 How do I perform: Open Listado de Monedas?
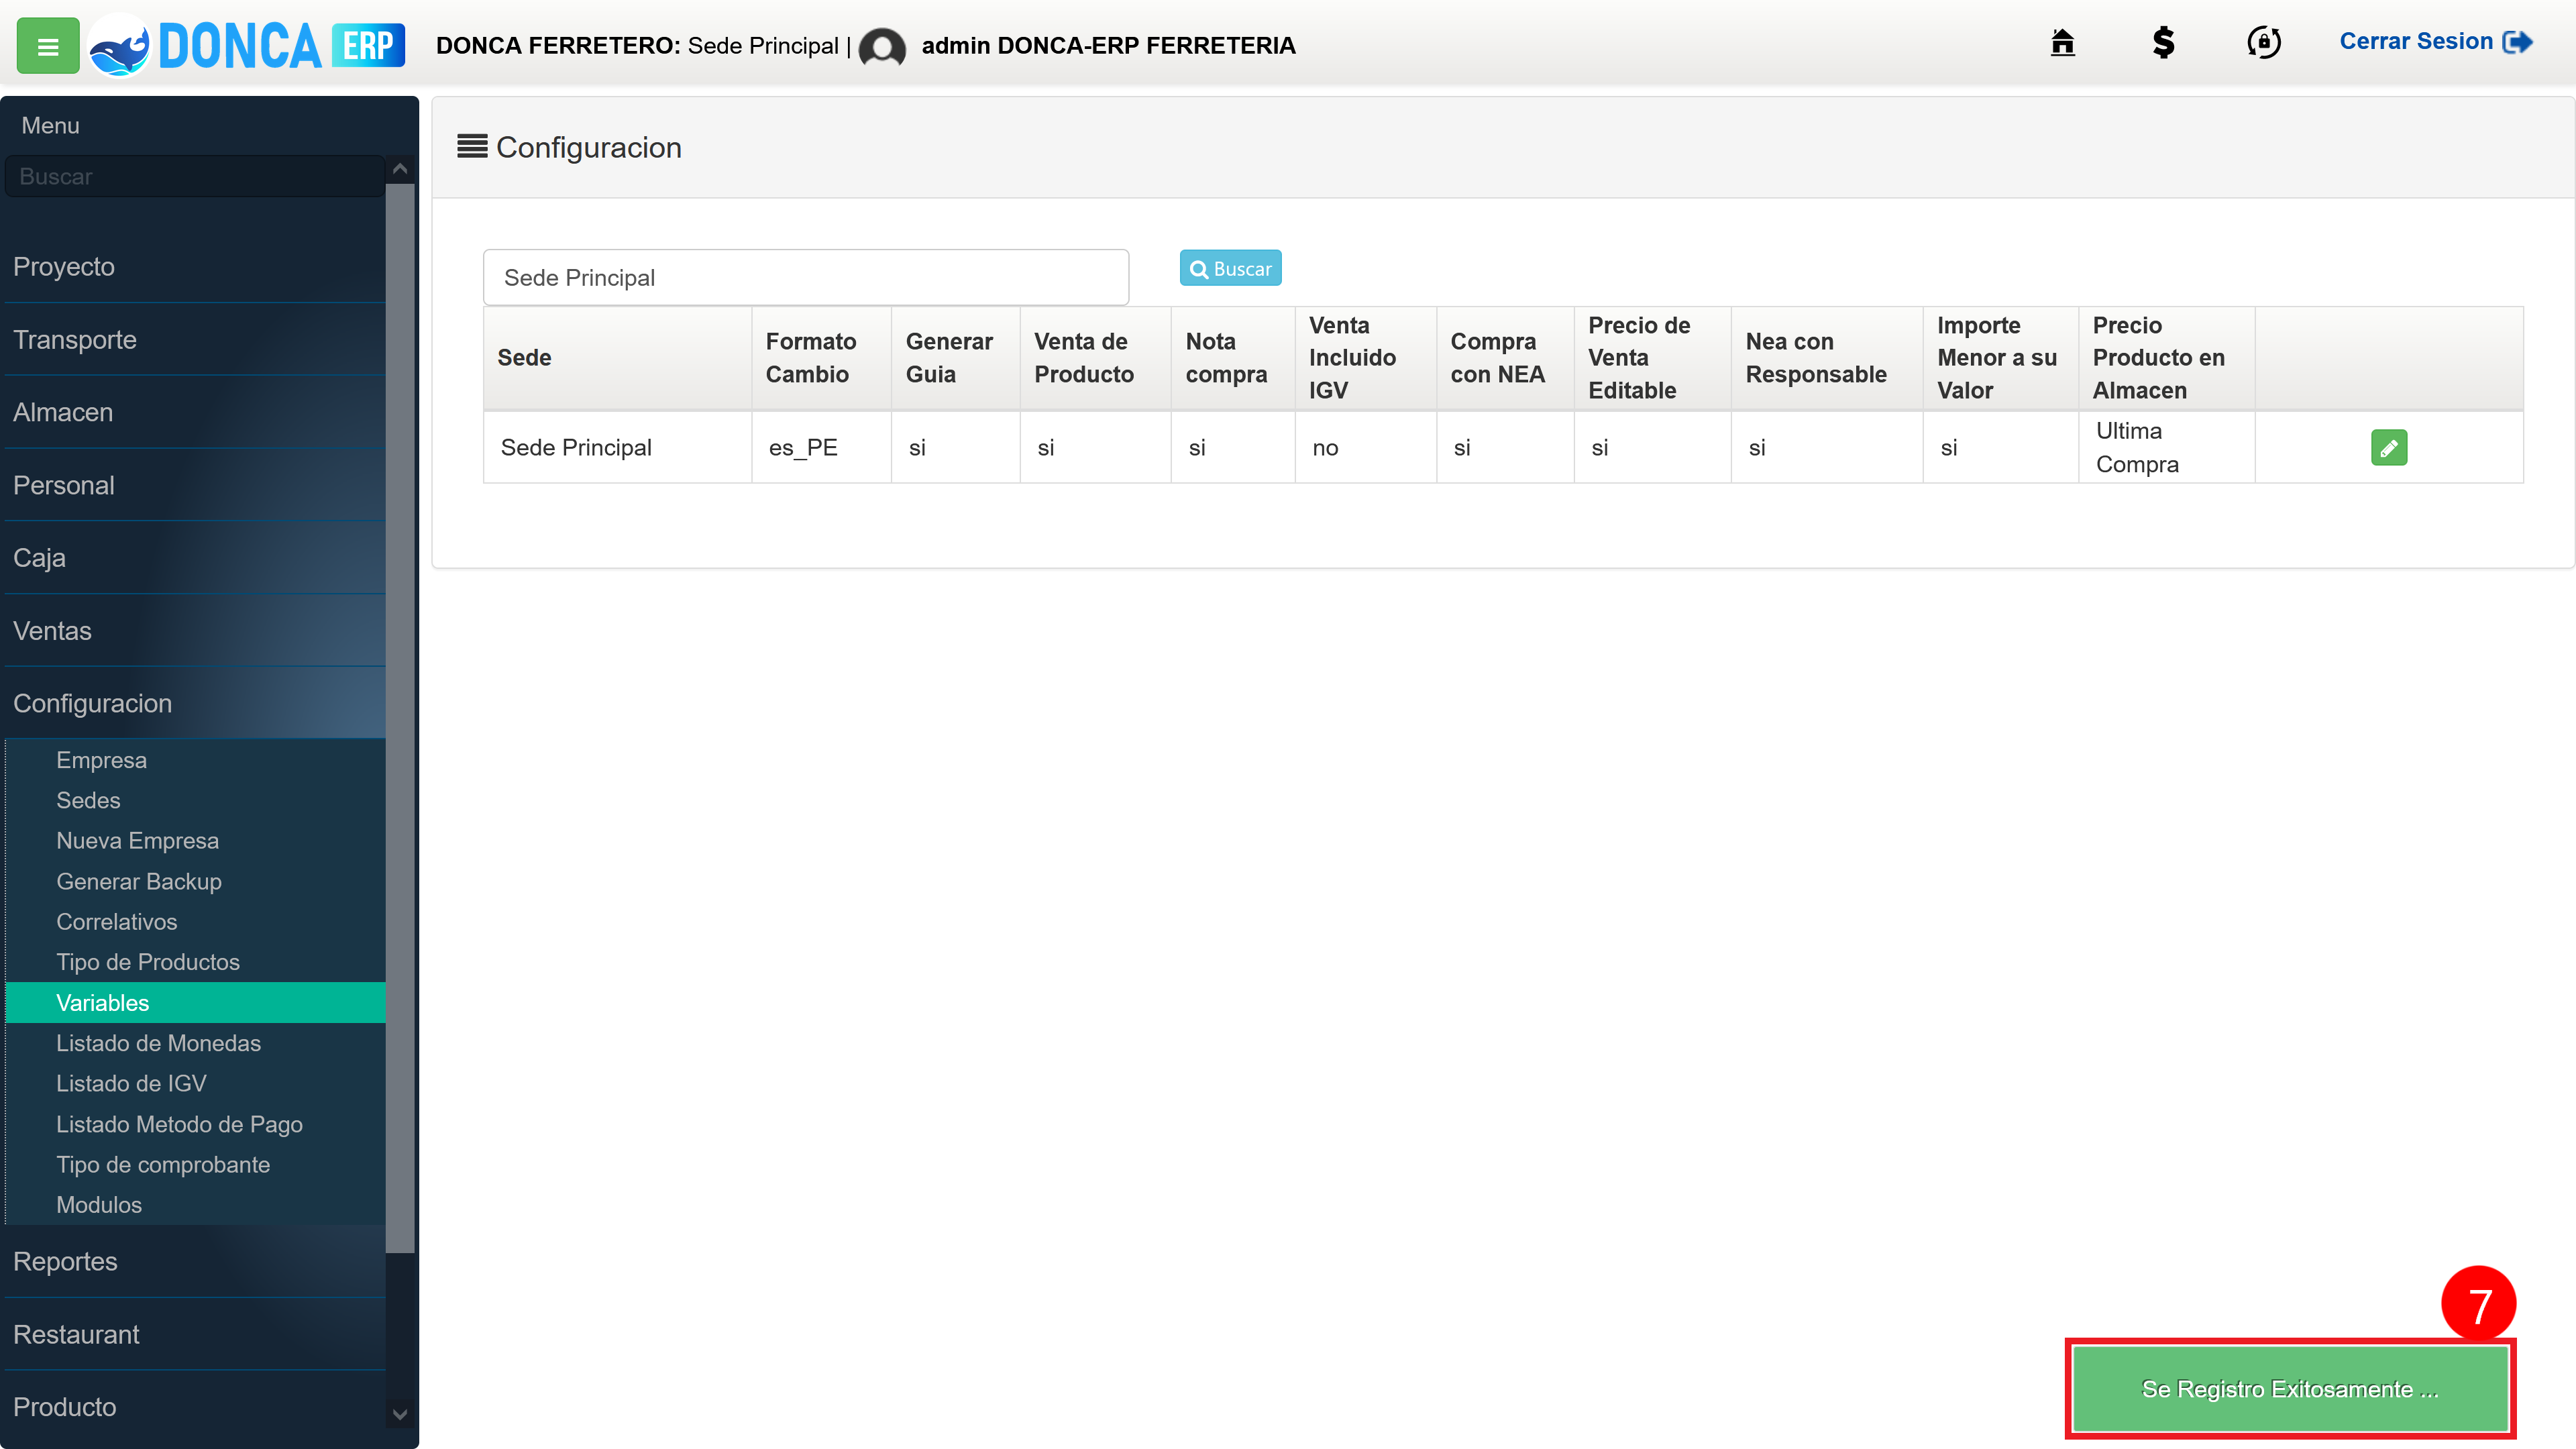[x=195, y=1044]
